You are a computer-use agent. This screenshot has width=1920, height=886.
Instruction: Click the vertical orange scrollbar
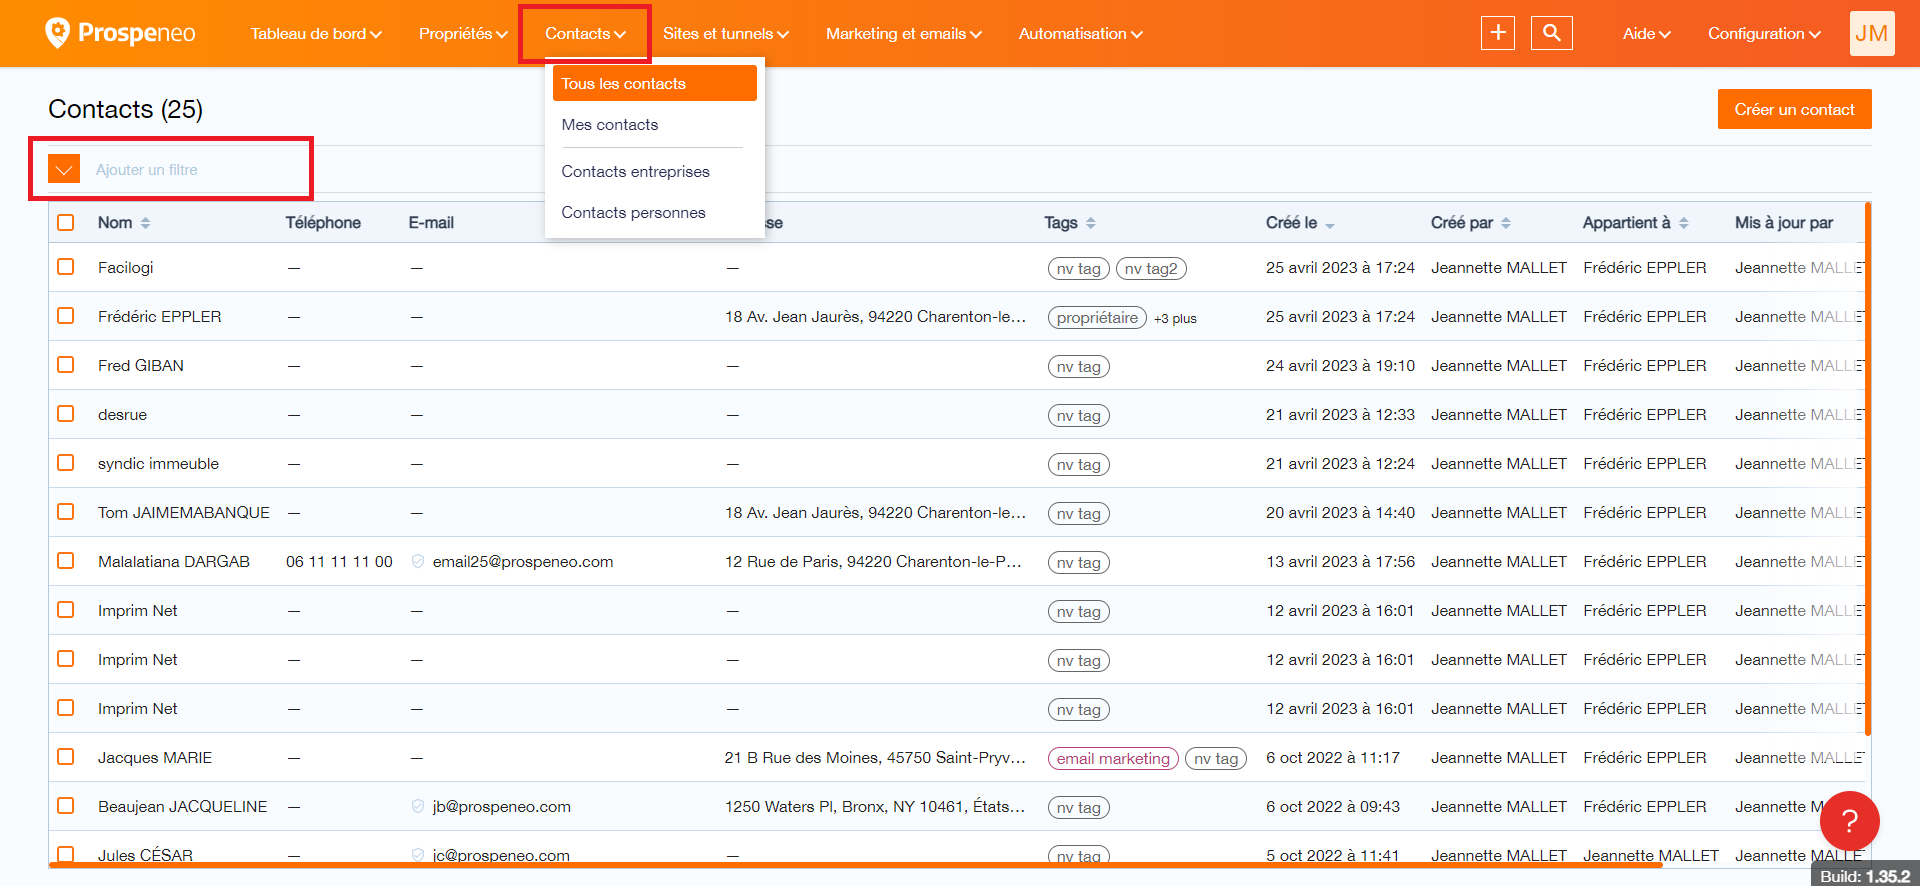pyautogui.click(x=1868, y=470)
